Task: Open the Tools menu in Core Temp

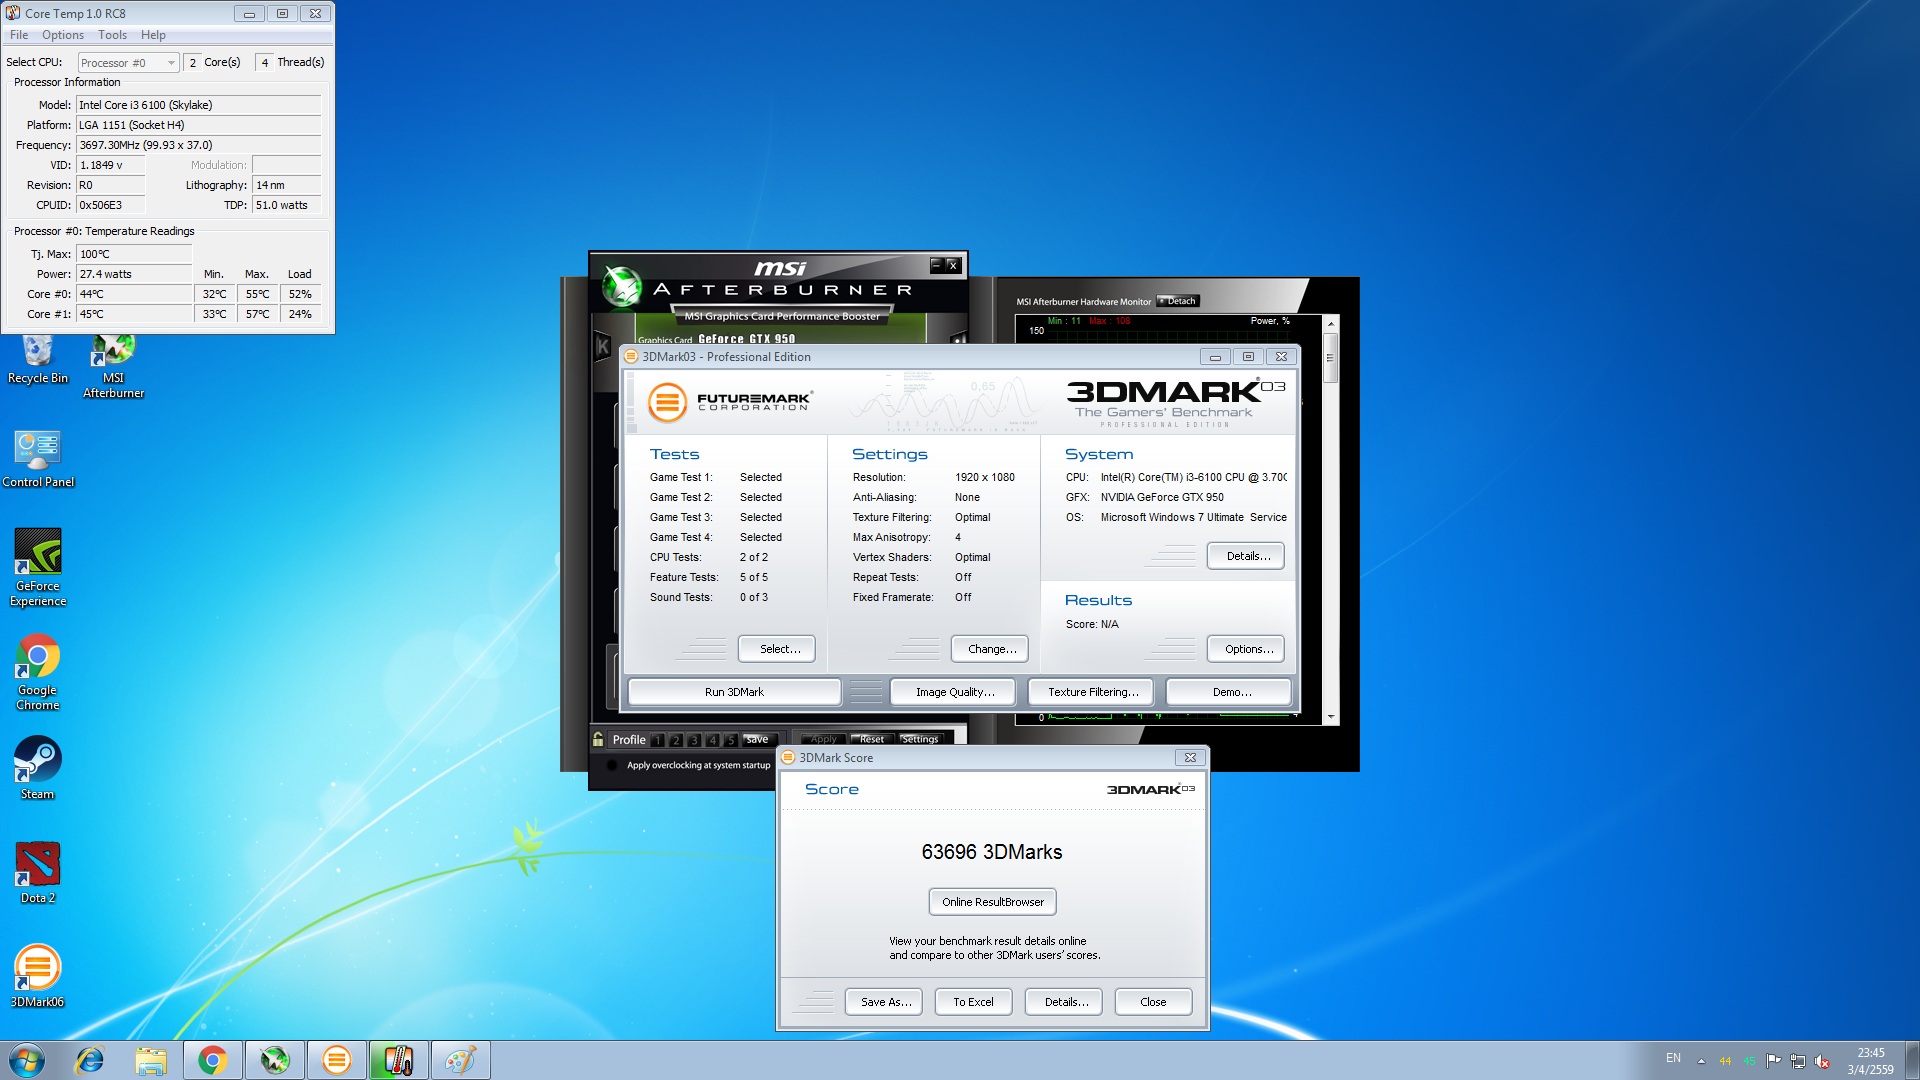Action: pos(112,35)
